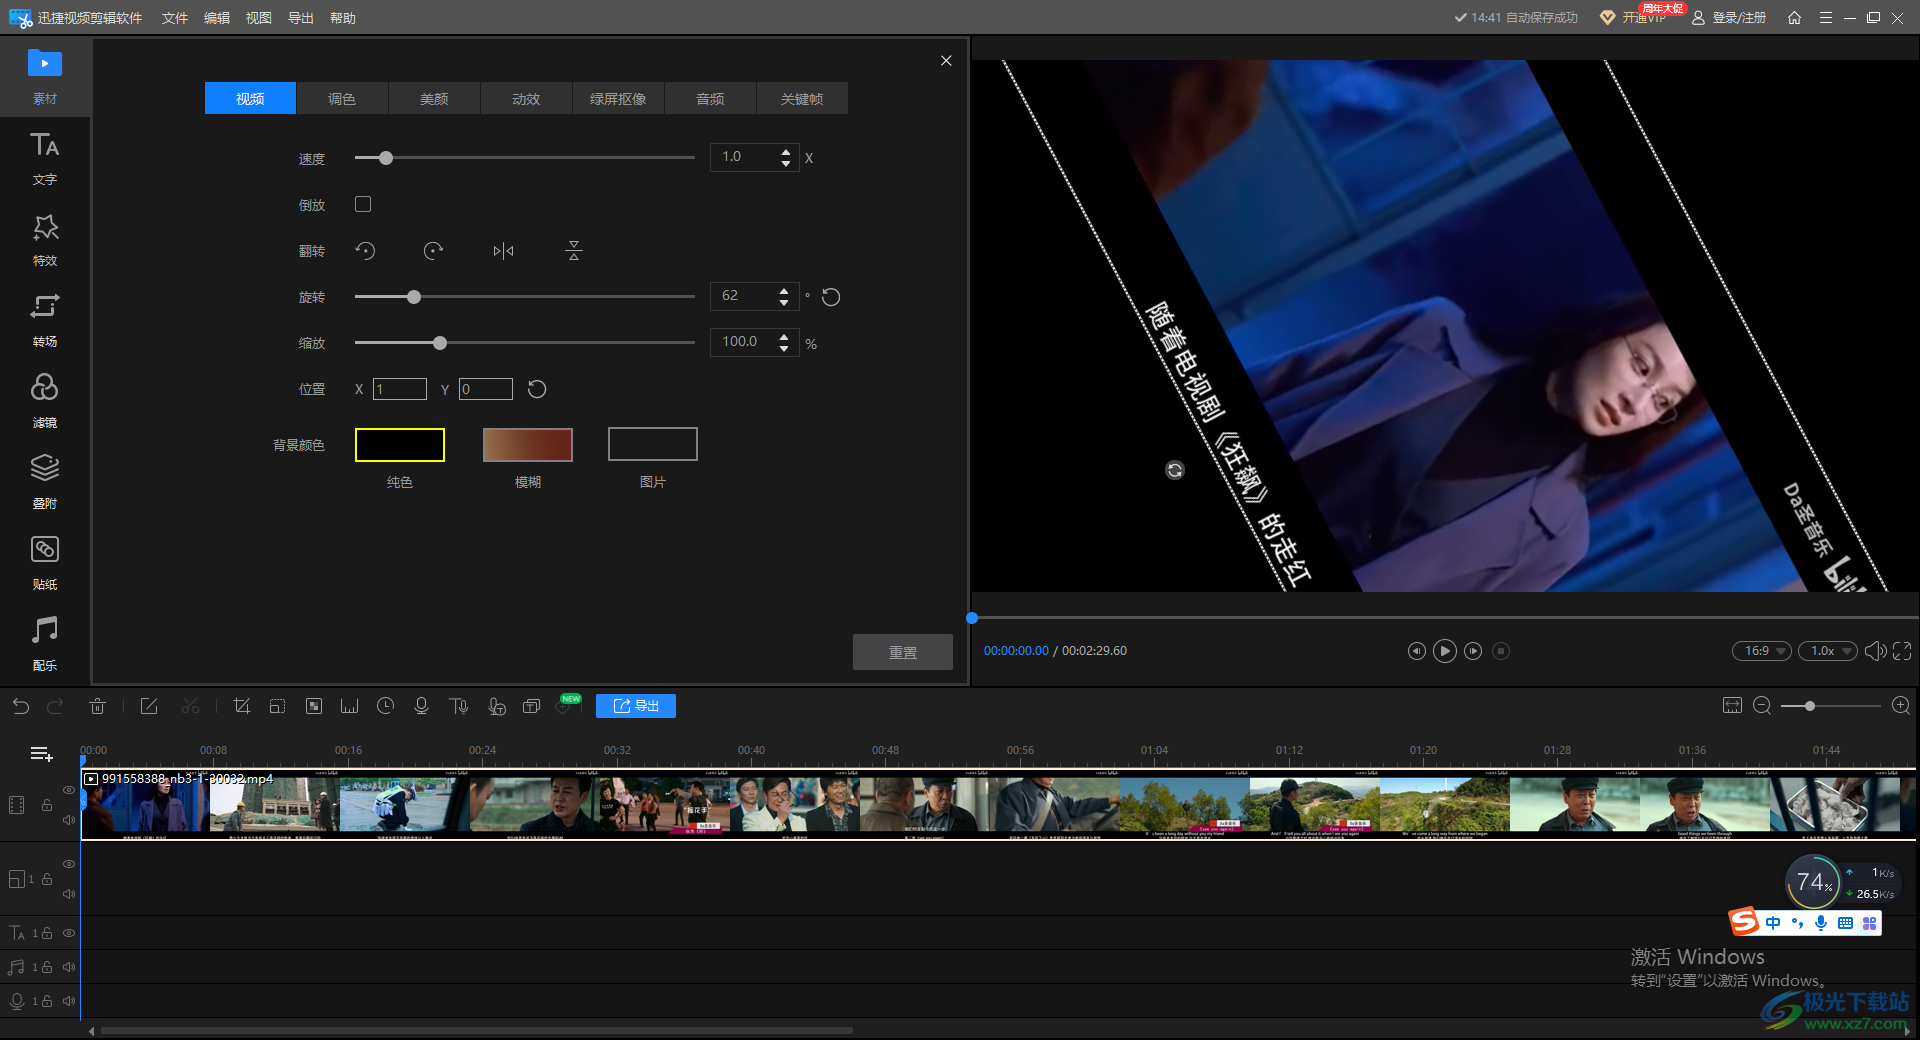Click the text-to-speech icon in toolbar

459,706
